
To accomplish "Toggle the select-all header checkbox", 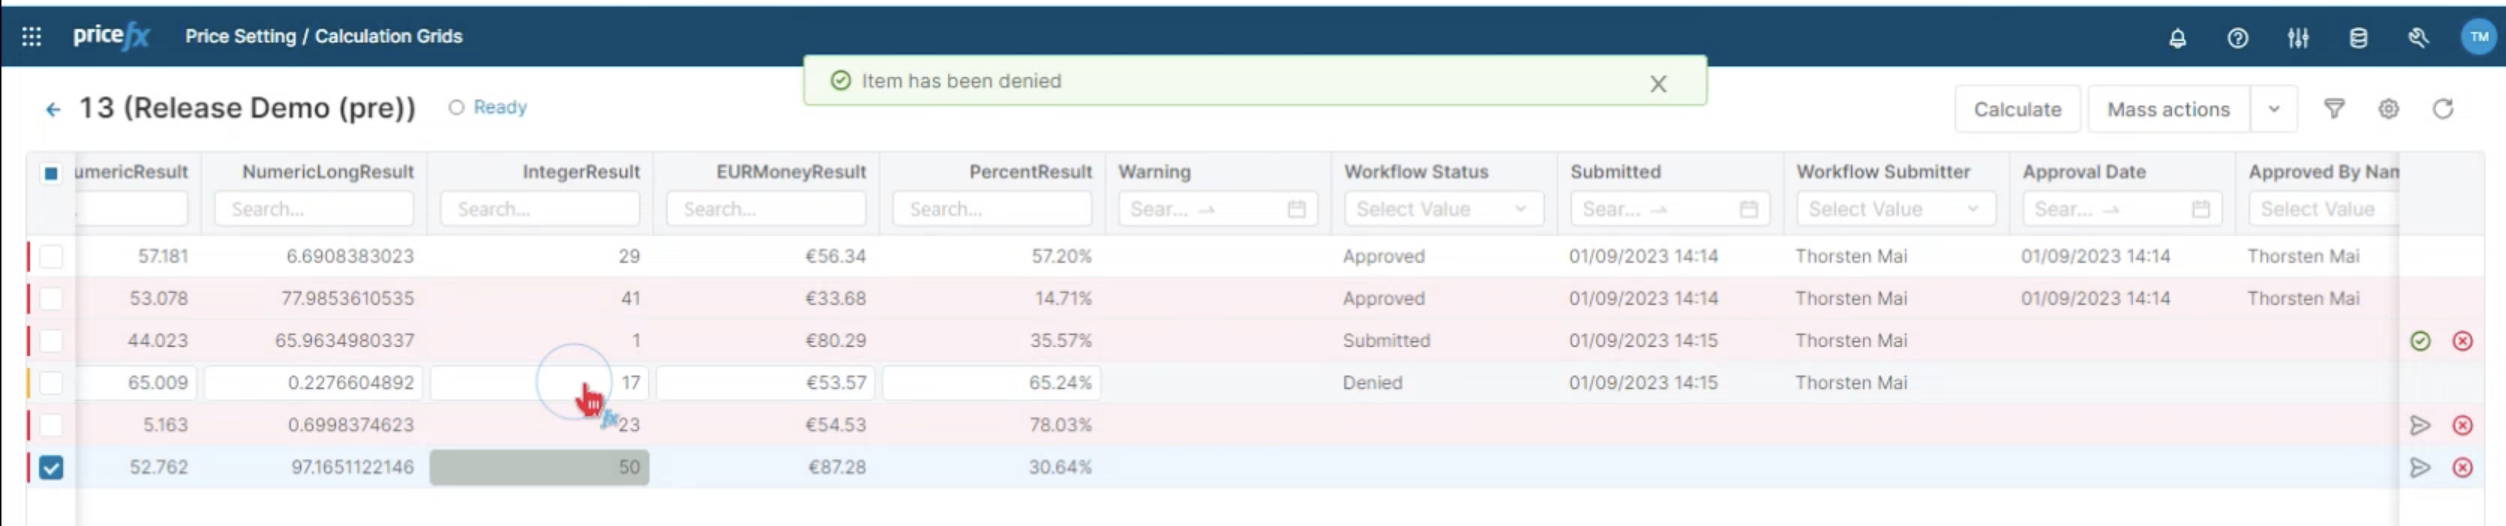I will click(x=51, y=173).
